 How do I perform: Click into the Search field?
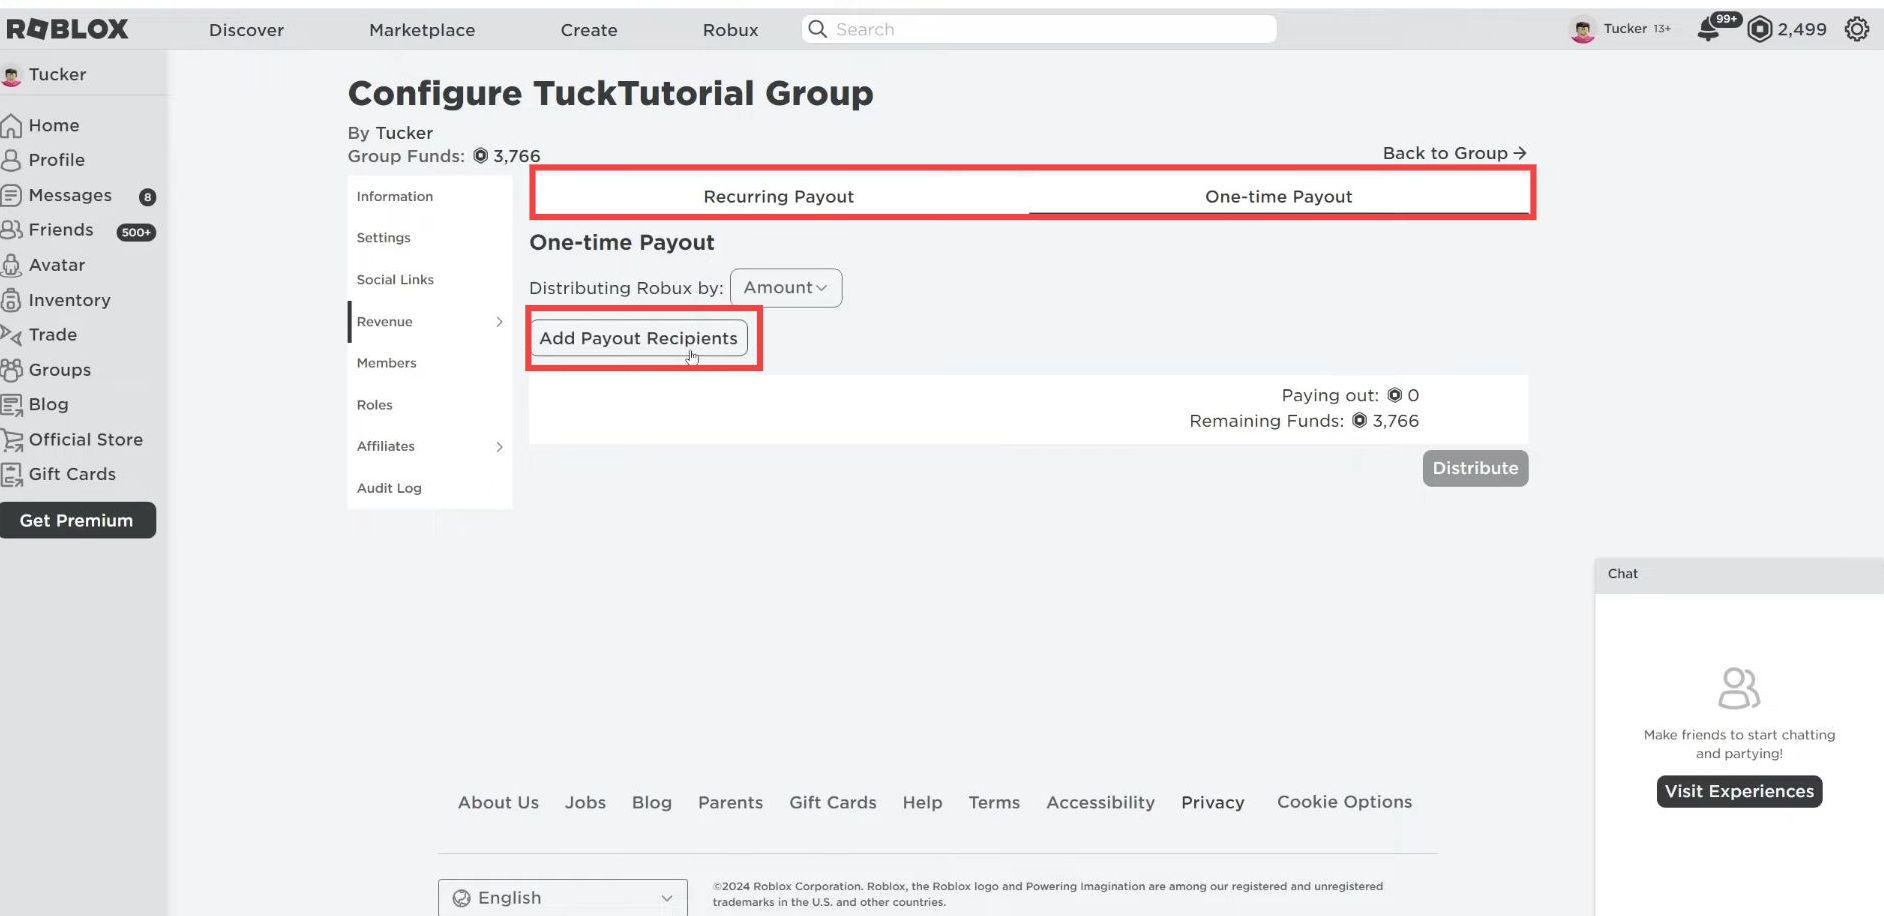point(1039,29)
